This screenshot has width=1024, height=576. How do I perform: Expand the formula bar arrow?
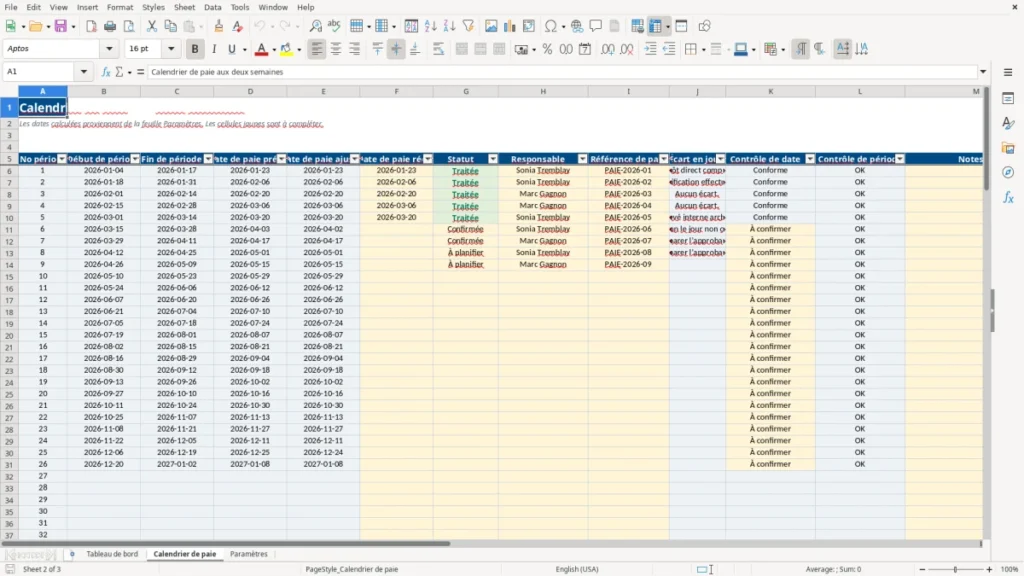tap(983, 72)
